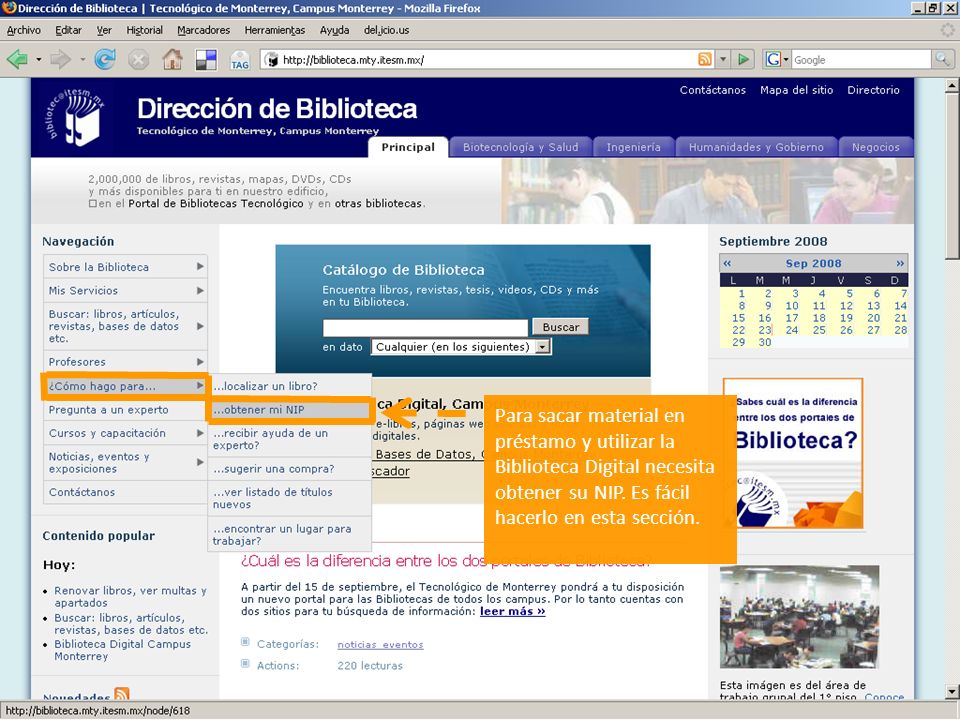Click the '¿Sabes cuál es la diferencia' banner
Screen dimensions: 960x720
793,453
